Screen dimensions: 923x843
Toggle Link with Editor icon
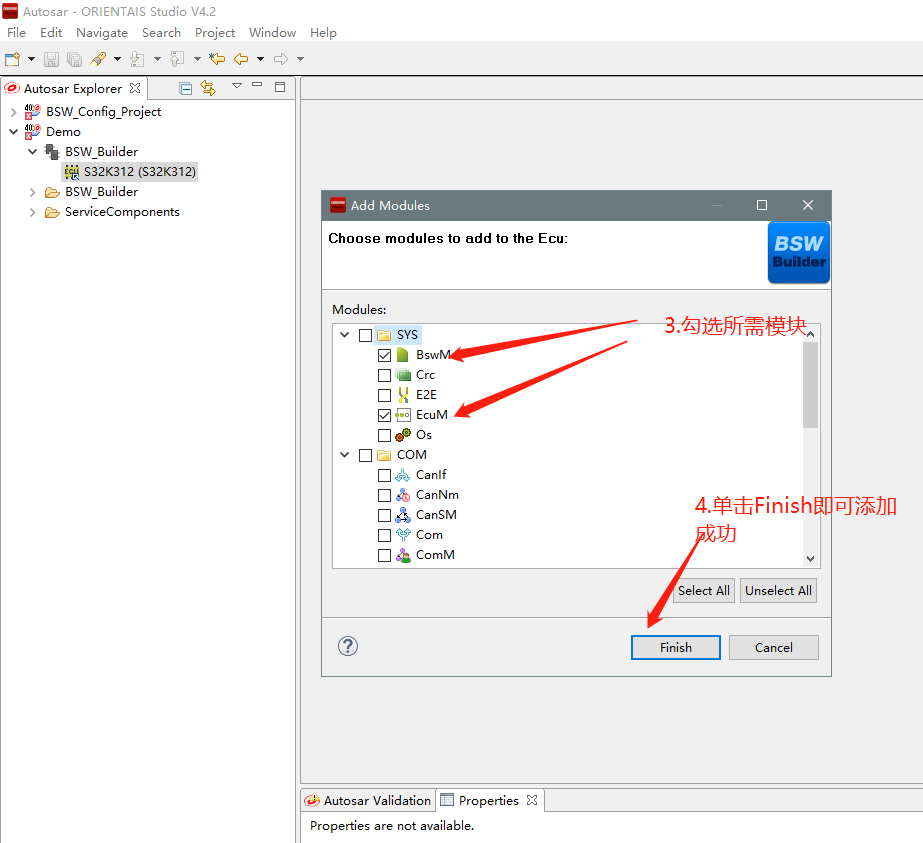click(x=208, y=88)
